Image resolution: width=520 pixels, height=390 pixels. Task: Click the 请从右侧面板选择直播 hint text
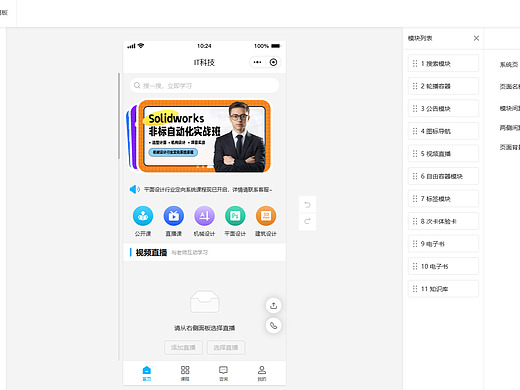[x=204, y=328]
